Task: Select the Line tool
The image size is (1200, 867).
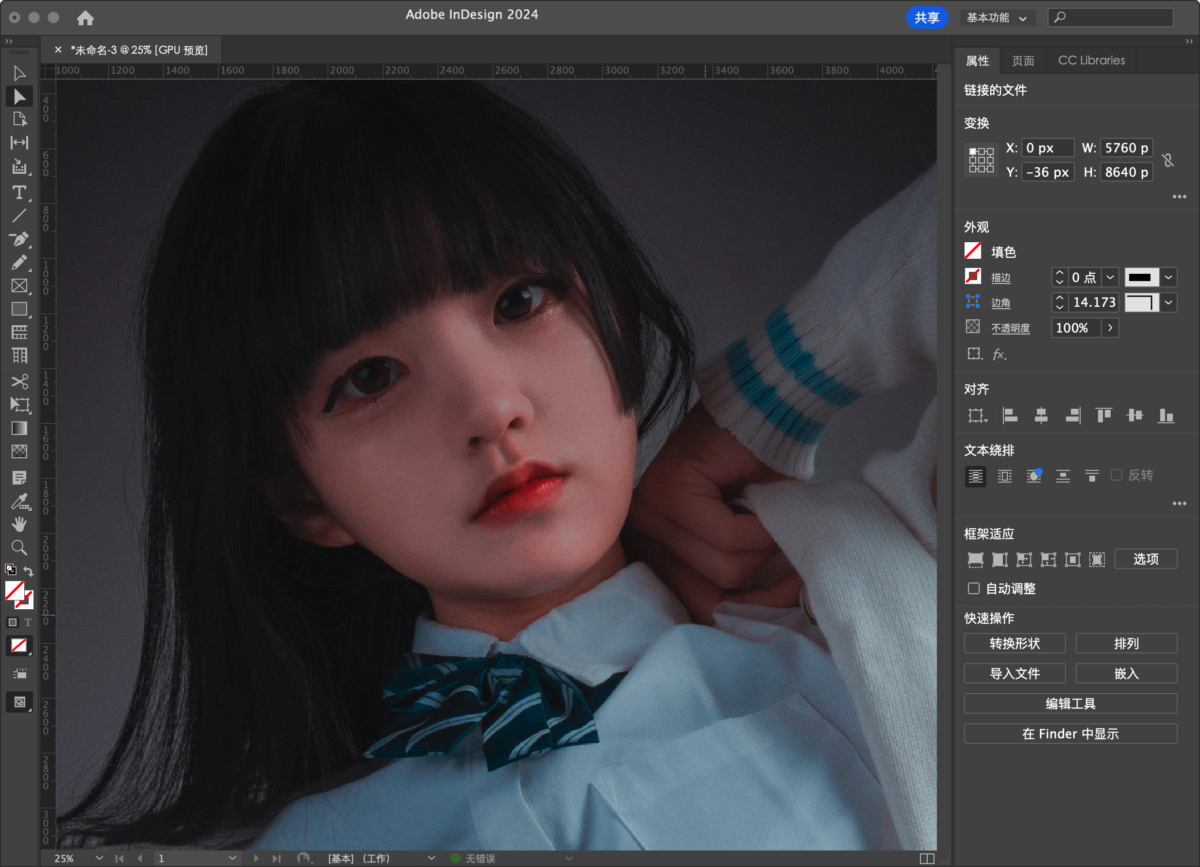Action: [19, 215]
